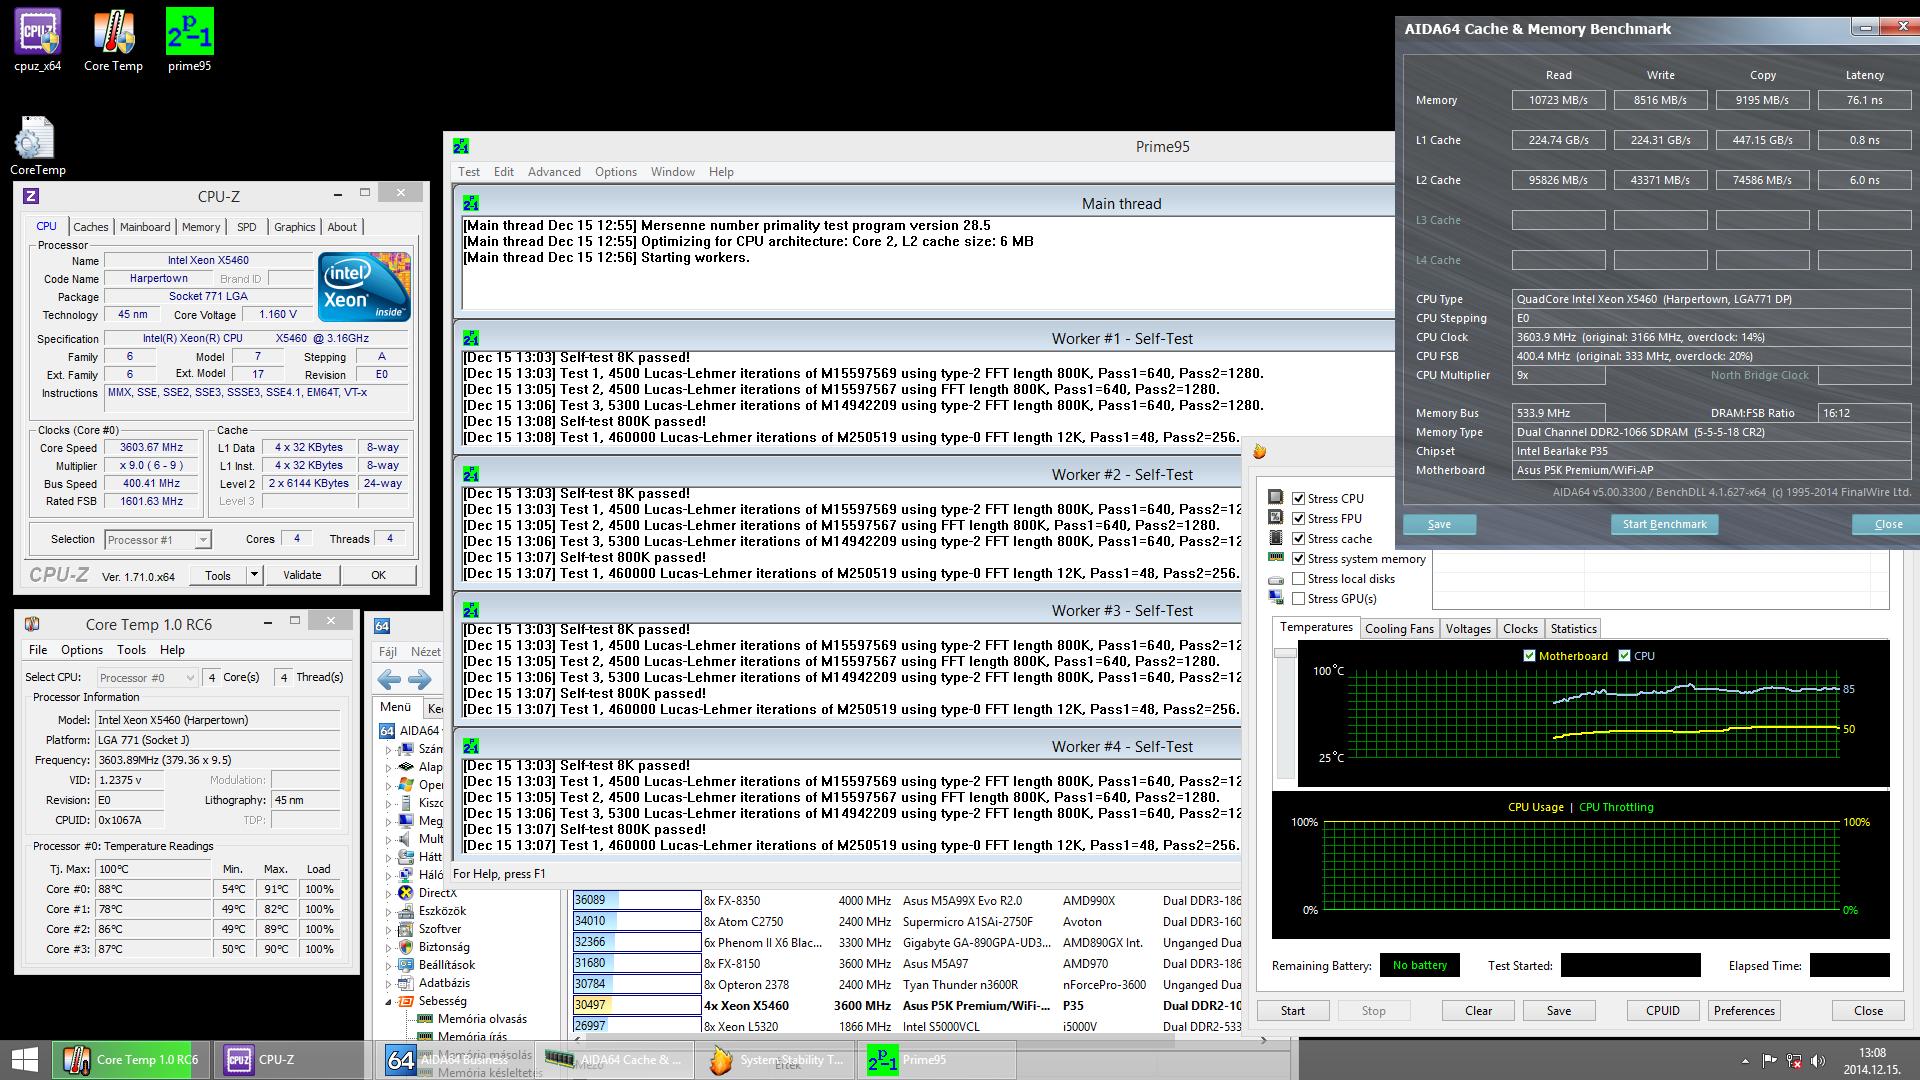Expand the Eszközök tree node
1920x1080 pixels.
point(389,911)
